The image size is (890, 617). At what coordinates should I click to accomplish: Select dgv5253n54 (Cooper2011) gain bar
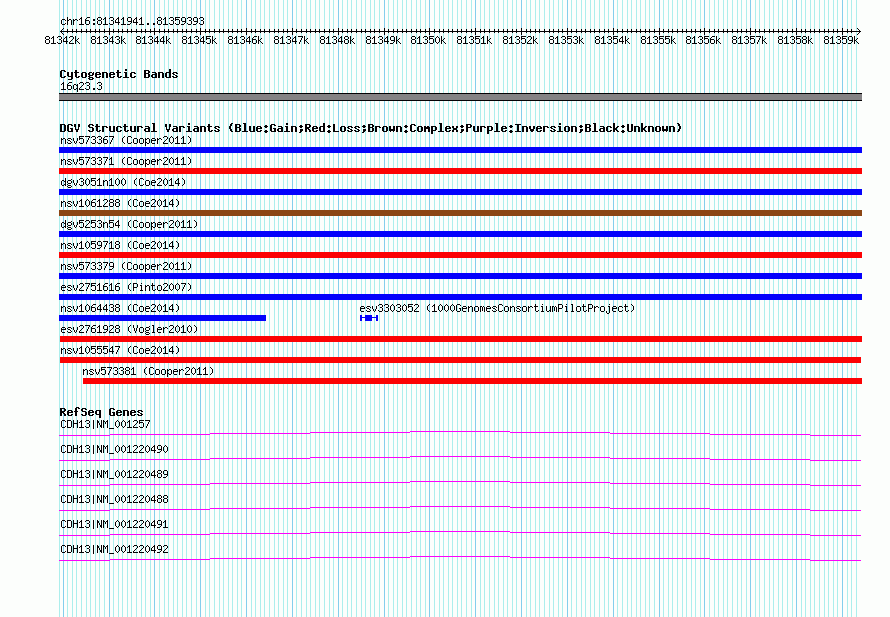click(460, 234)
